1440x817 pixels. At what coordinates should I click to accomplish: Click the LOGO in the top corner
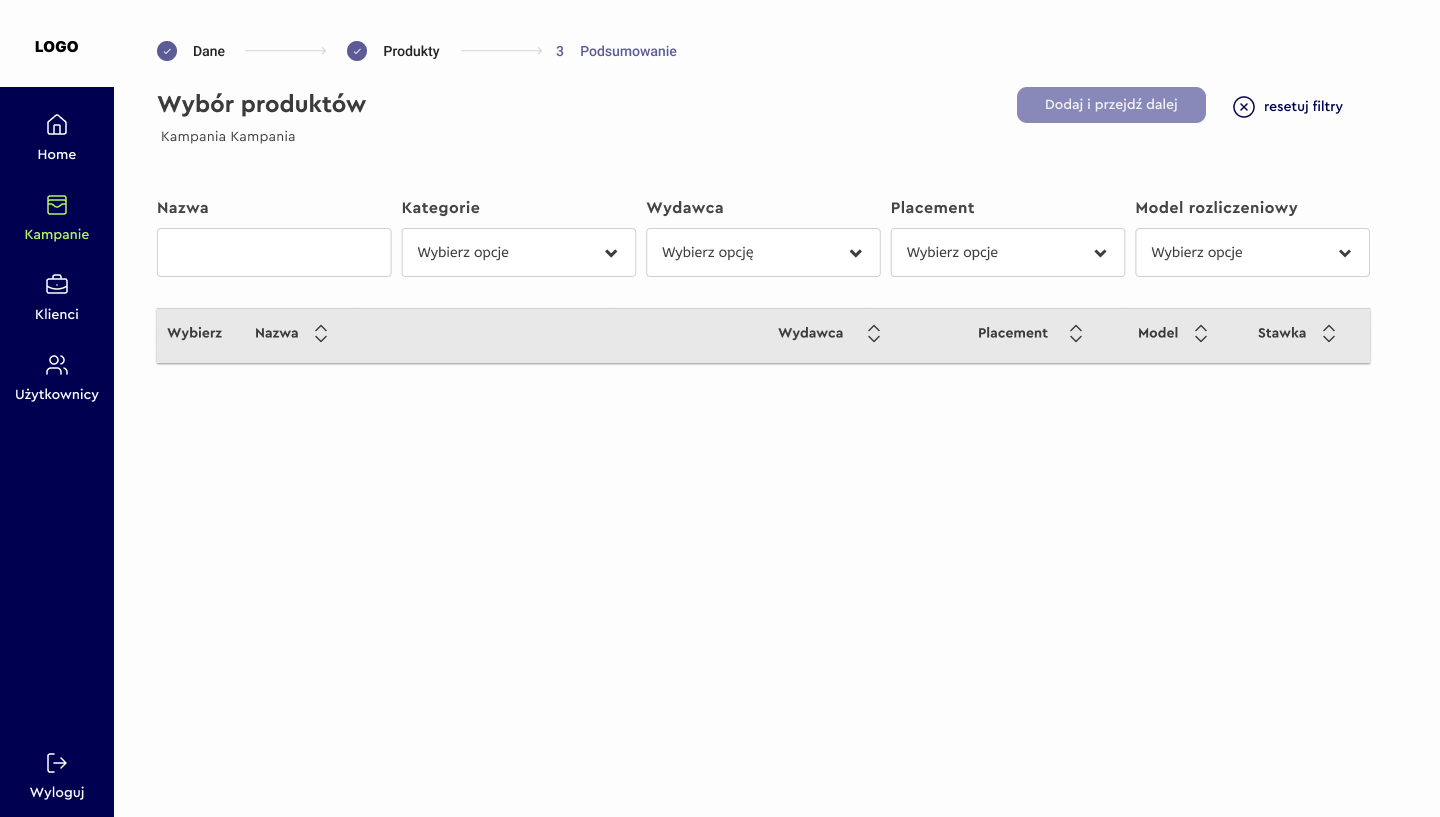[57, 47]
